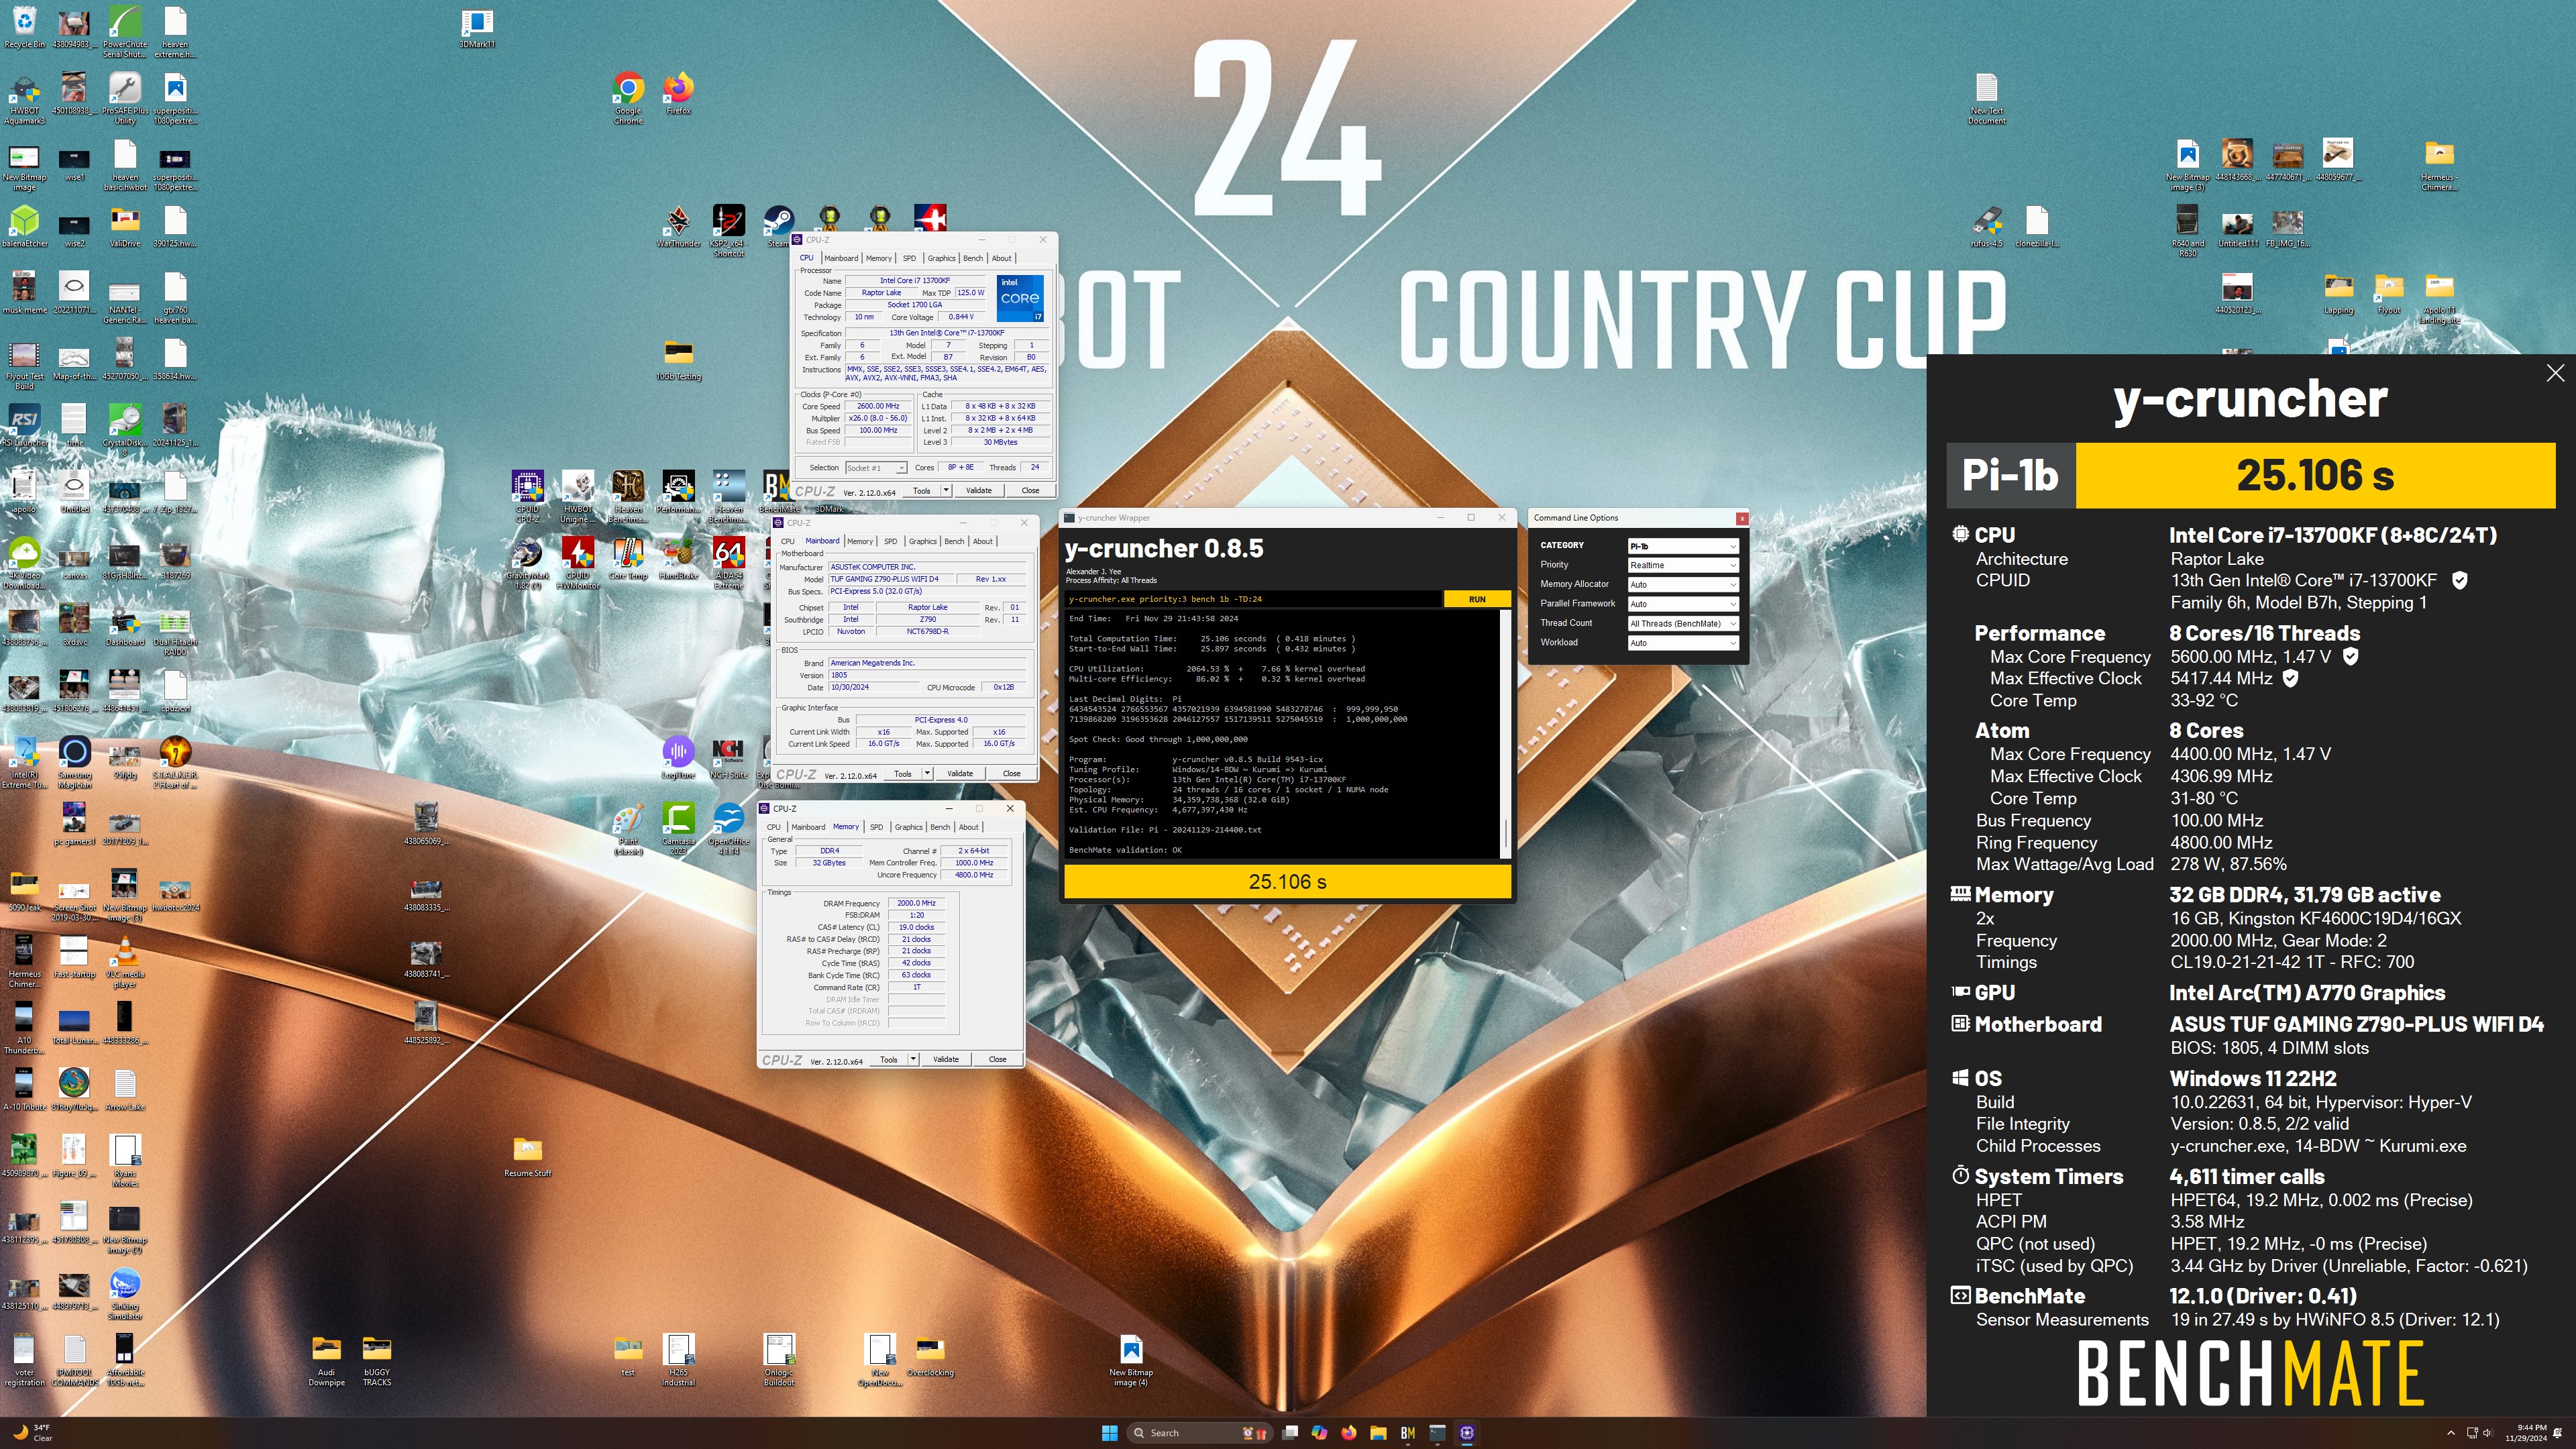Image resolution: width=2576 pixels, height=1449 pixels.
Task: Open the CPUID HWMonitor desktop shortcut
Action: pos(577,563)
